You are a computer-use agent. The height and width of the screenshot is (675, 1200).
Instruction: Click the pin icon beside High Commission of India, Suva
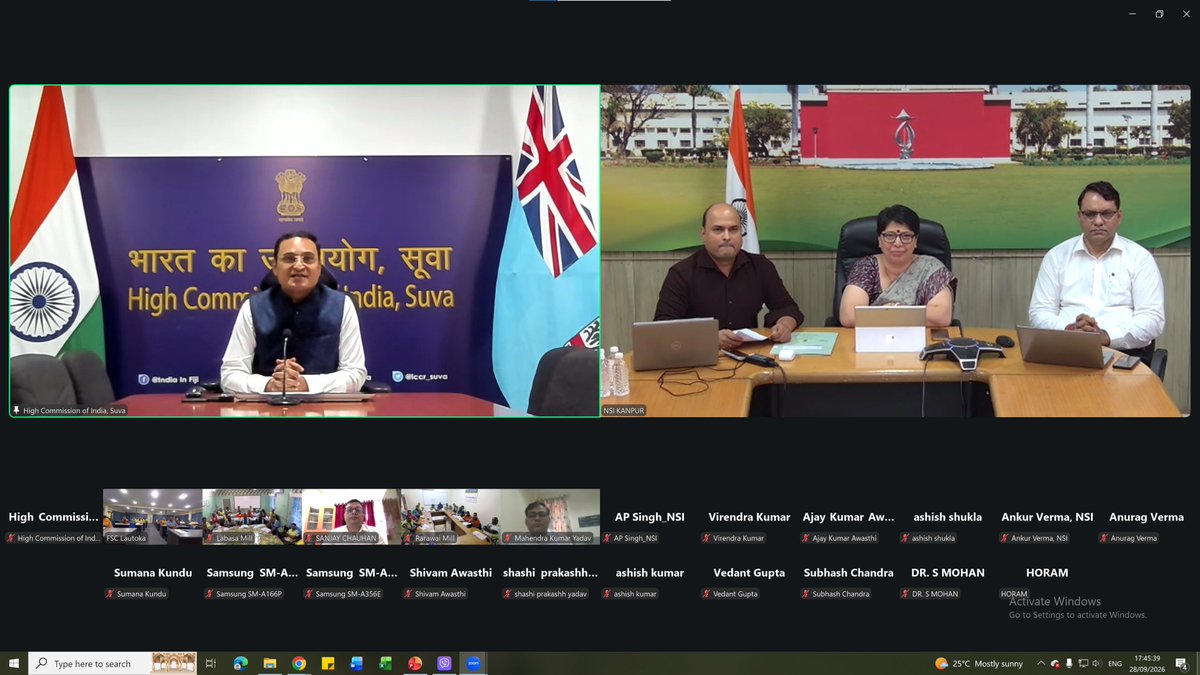coord(16,410)
